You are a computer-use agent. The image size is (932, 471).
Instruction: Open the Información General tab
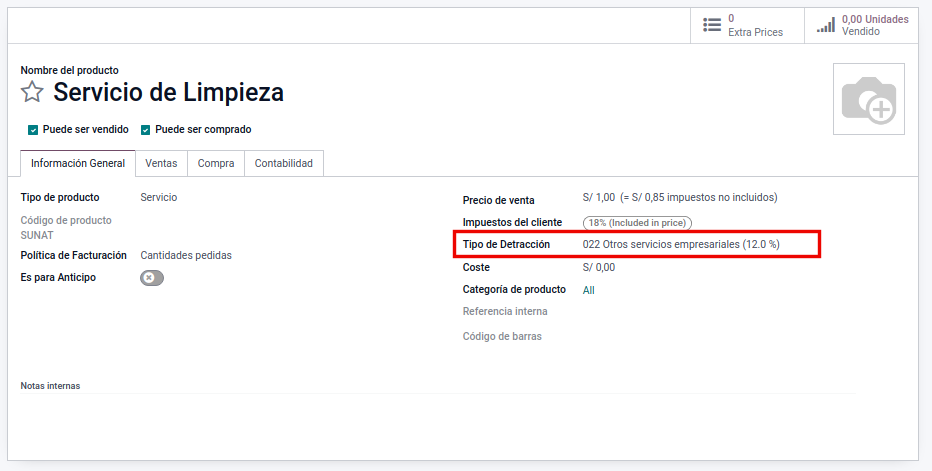[78, 163]
